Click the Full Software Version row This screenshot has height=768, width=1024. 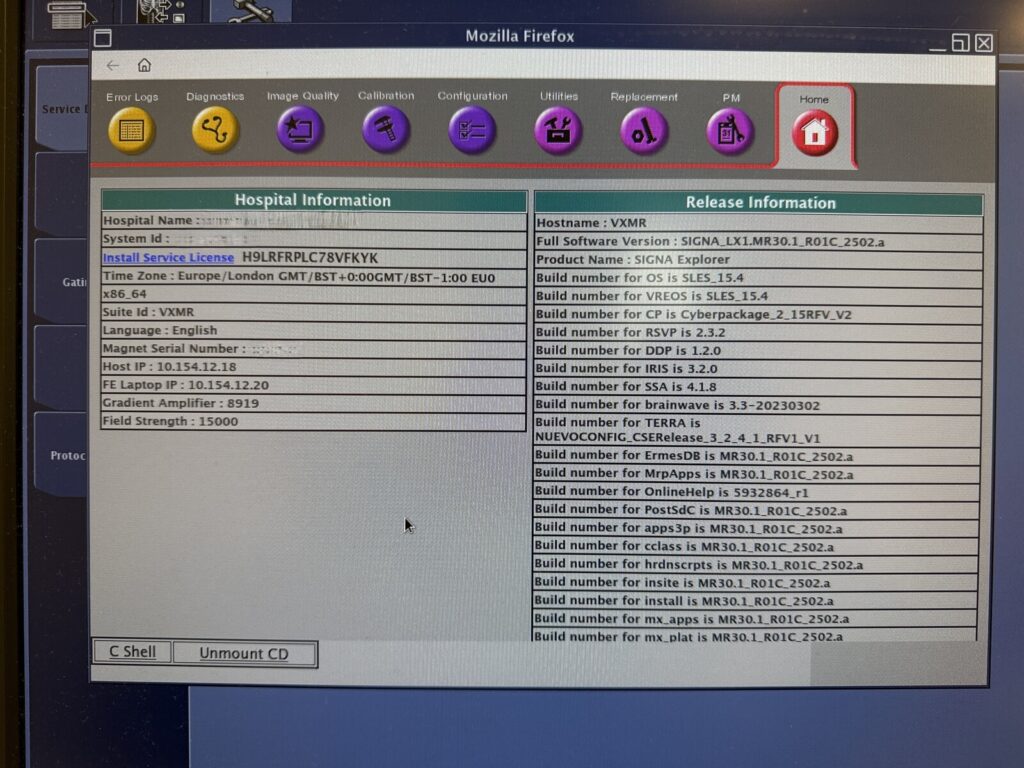pyautogui.click(x=759, y=242)
